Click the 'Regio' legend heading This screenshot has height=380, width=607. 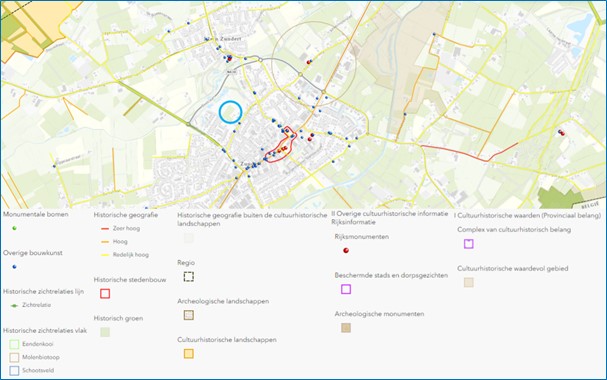[186, 263]
